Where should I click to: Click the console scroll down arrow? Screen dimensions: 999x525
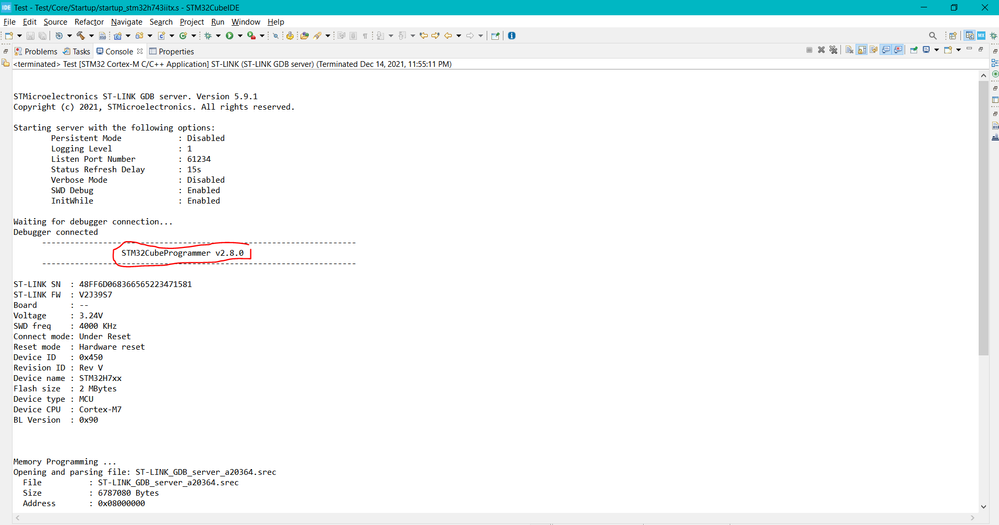(x=983, y=507)
